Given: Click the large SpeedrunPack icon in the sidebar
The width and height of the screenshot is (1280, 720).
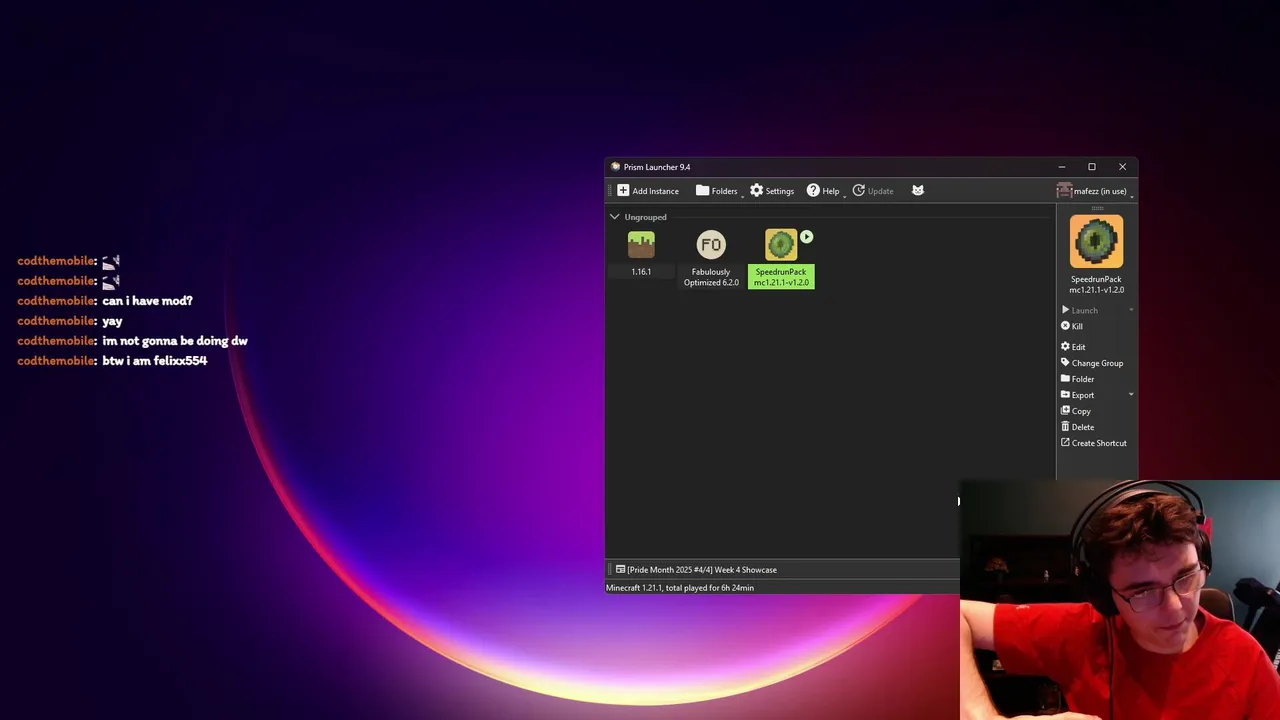Looking at the screenshot, I should tap(1096, 242).
